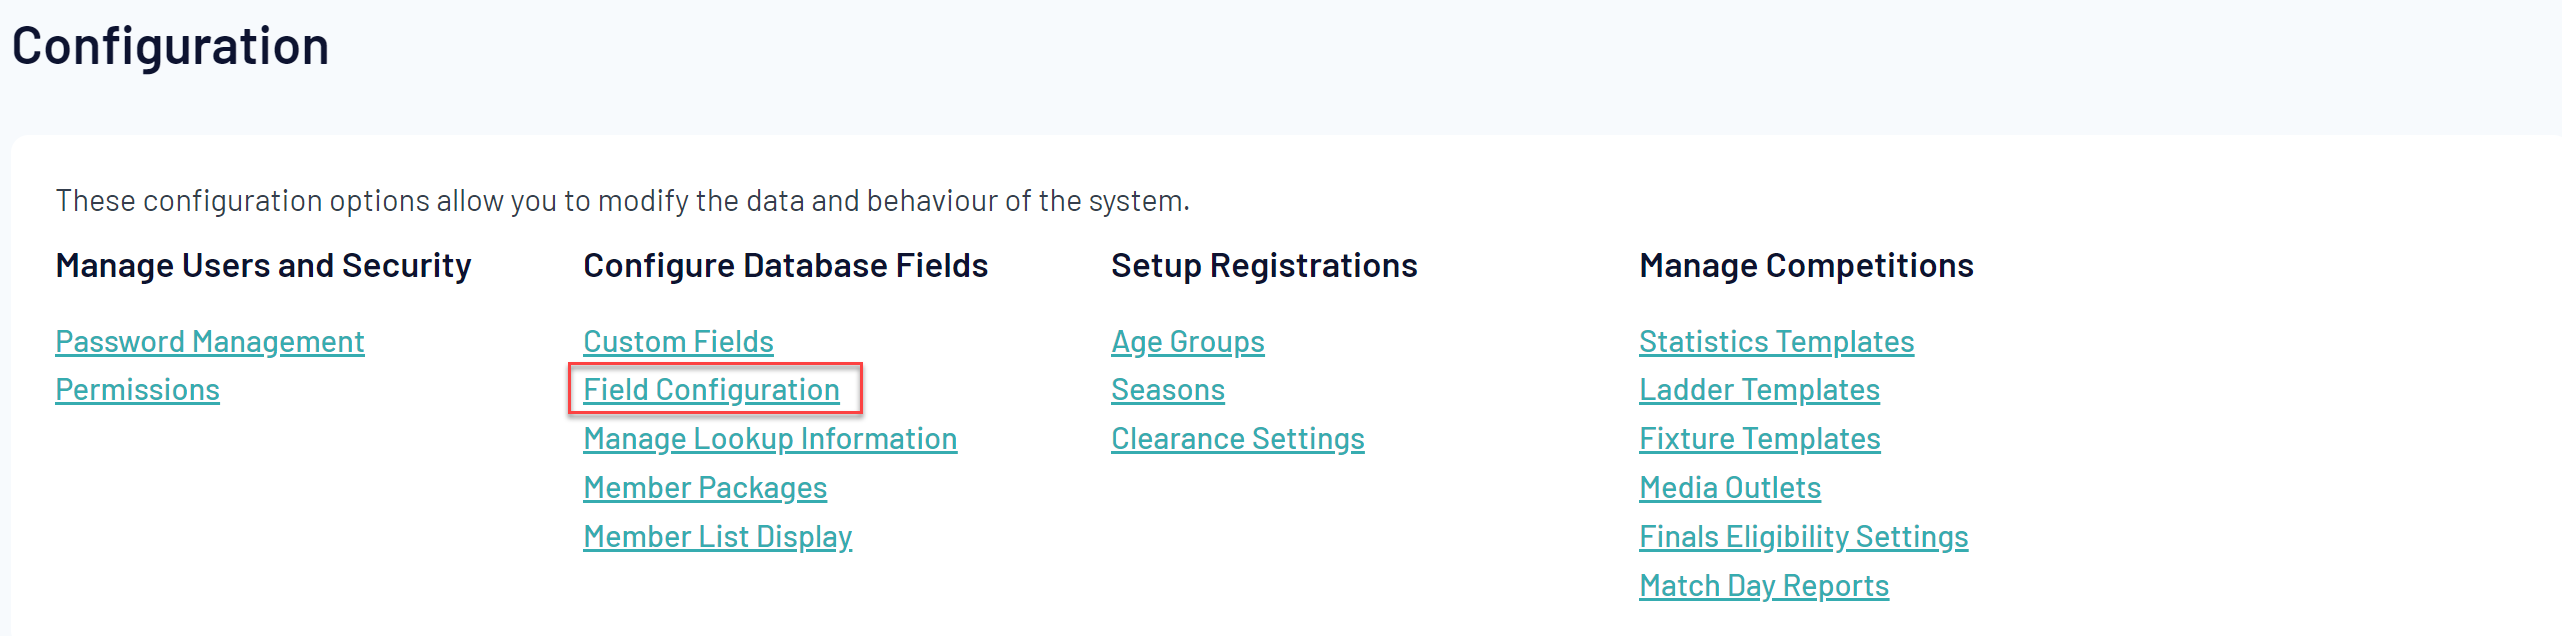Open Match Day Reports

(x=1764, y=586)
